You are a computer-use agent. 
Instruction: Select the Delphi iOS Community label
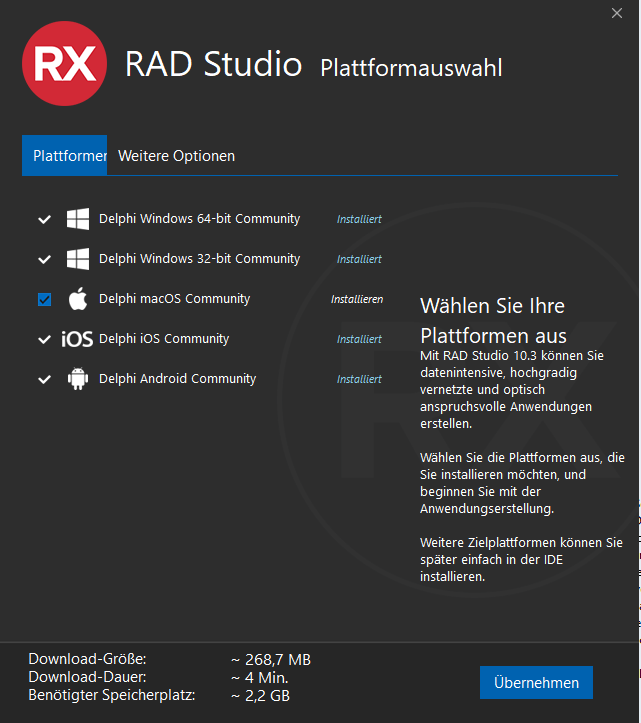point(164,339)
